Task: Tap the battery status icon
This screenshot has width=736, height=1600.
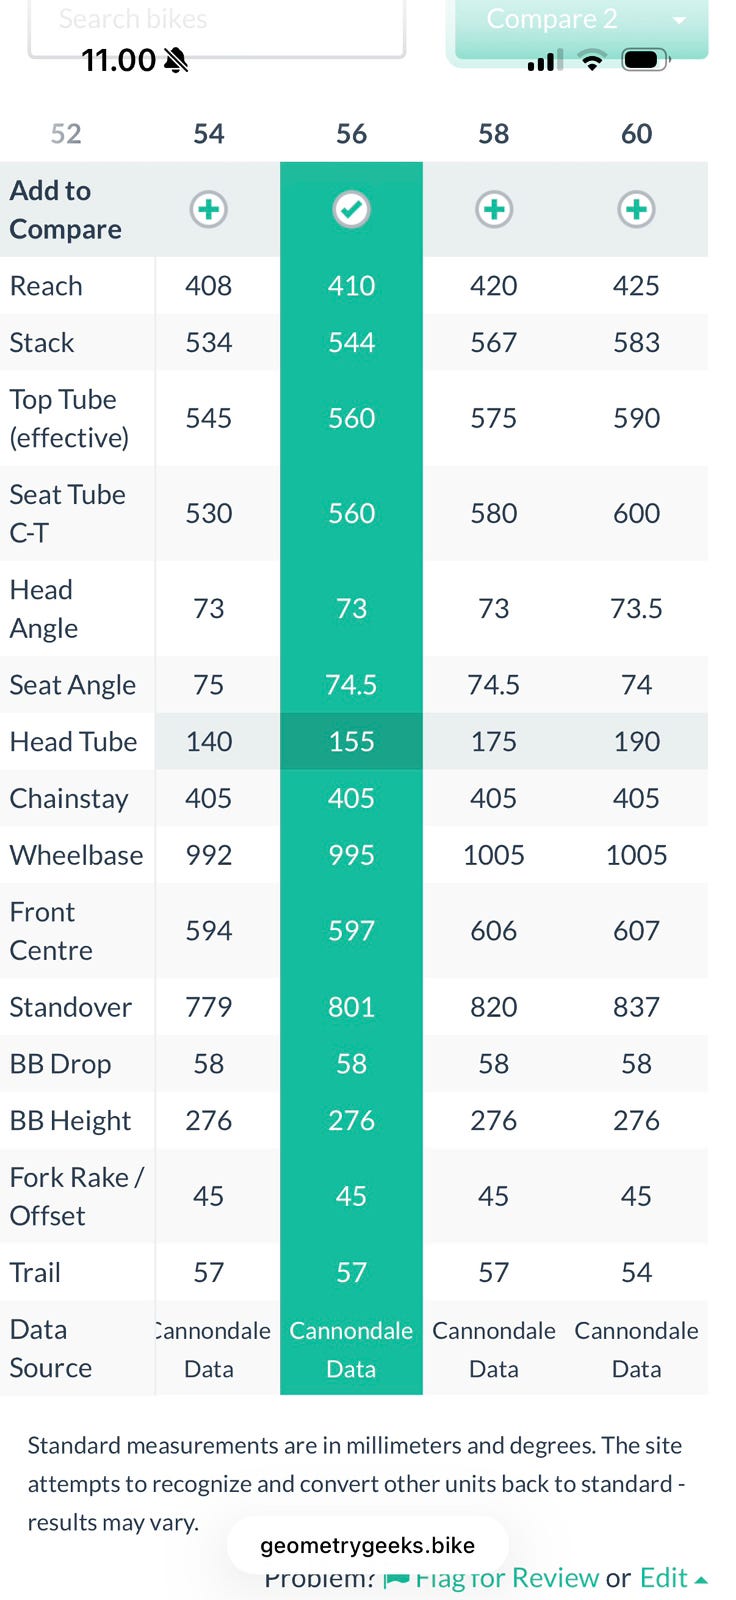Action: pyautogui.click(x=645, y=61)
